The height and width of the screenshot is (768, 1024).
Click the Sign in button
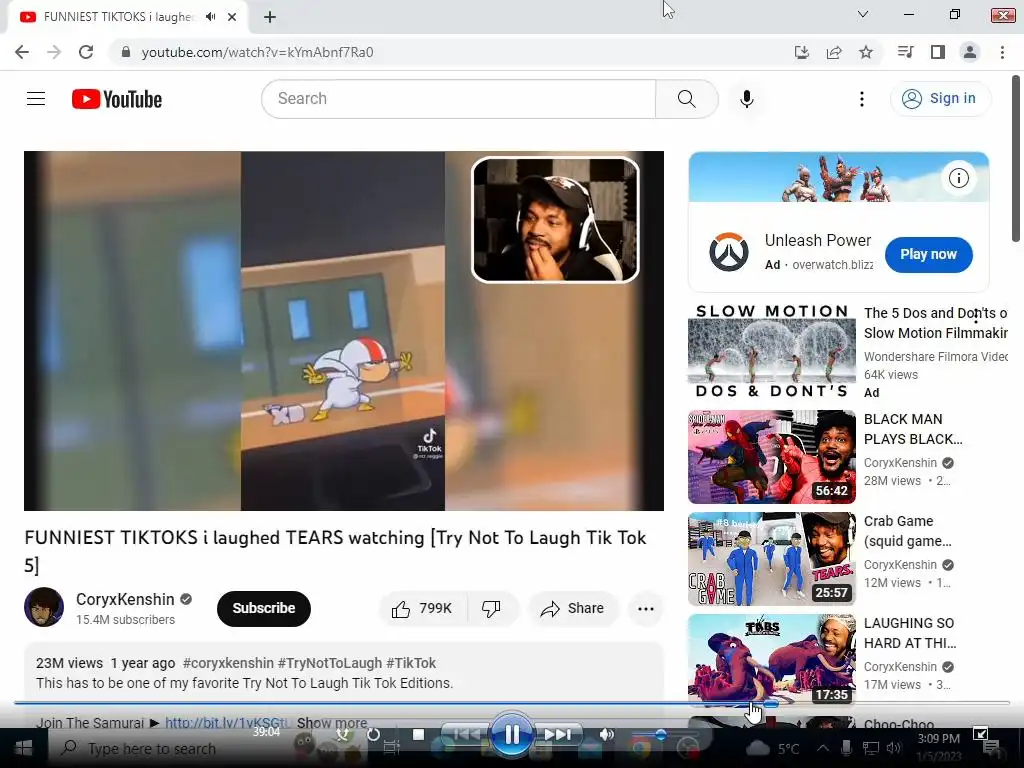pyautogui.click(x=939, y=99)
